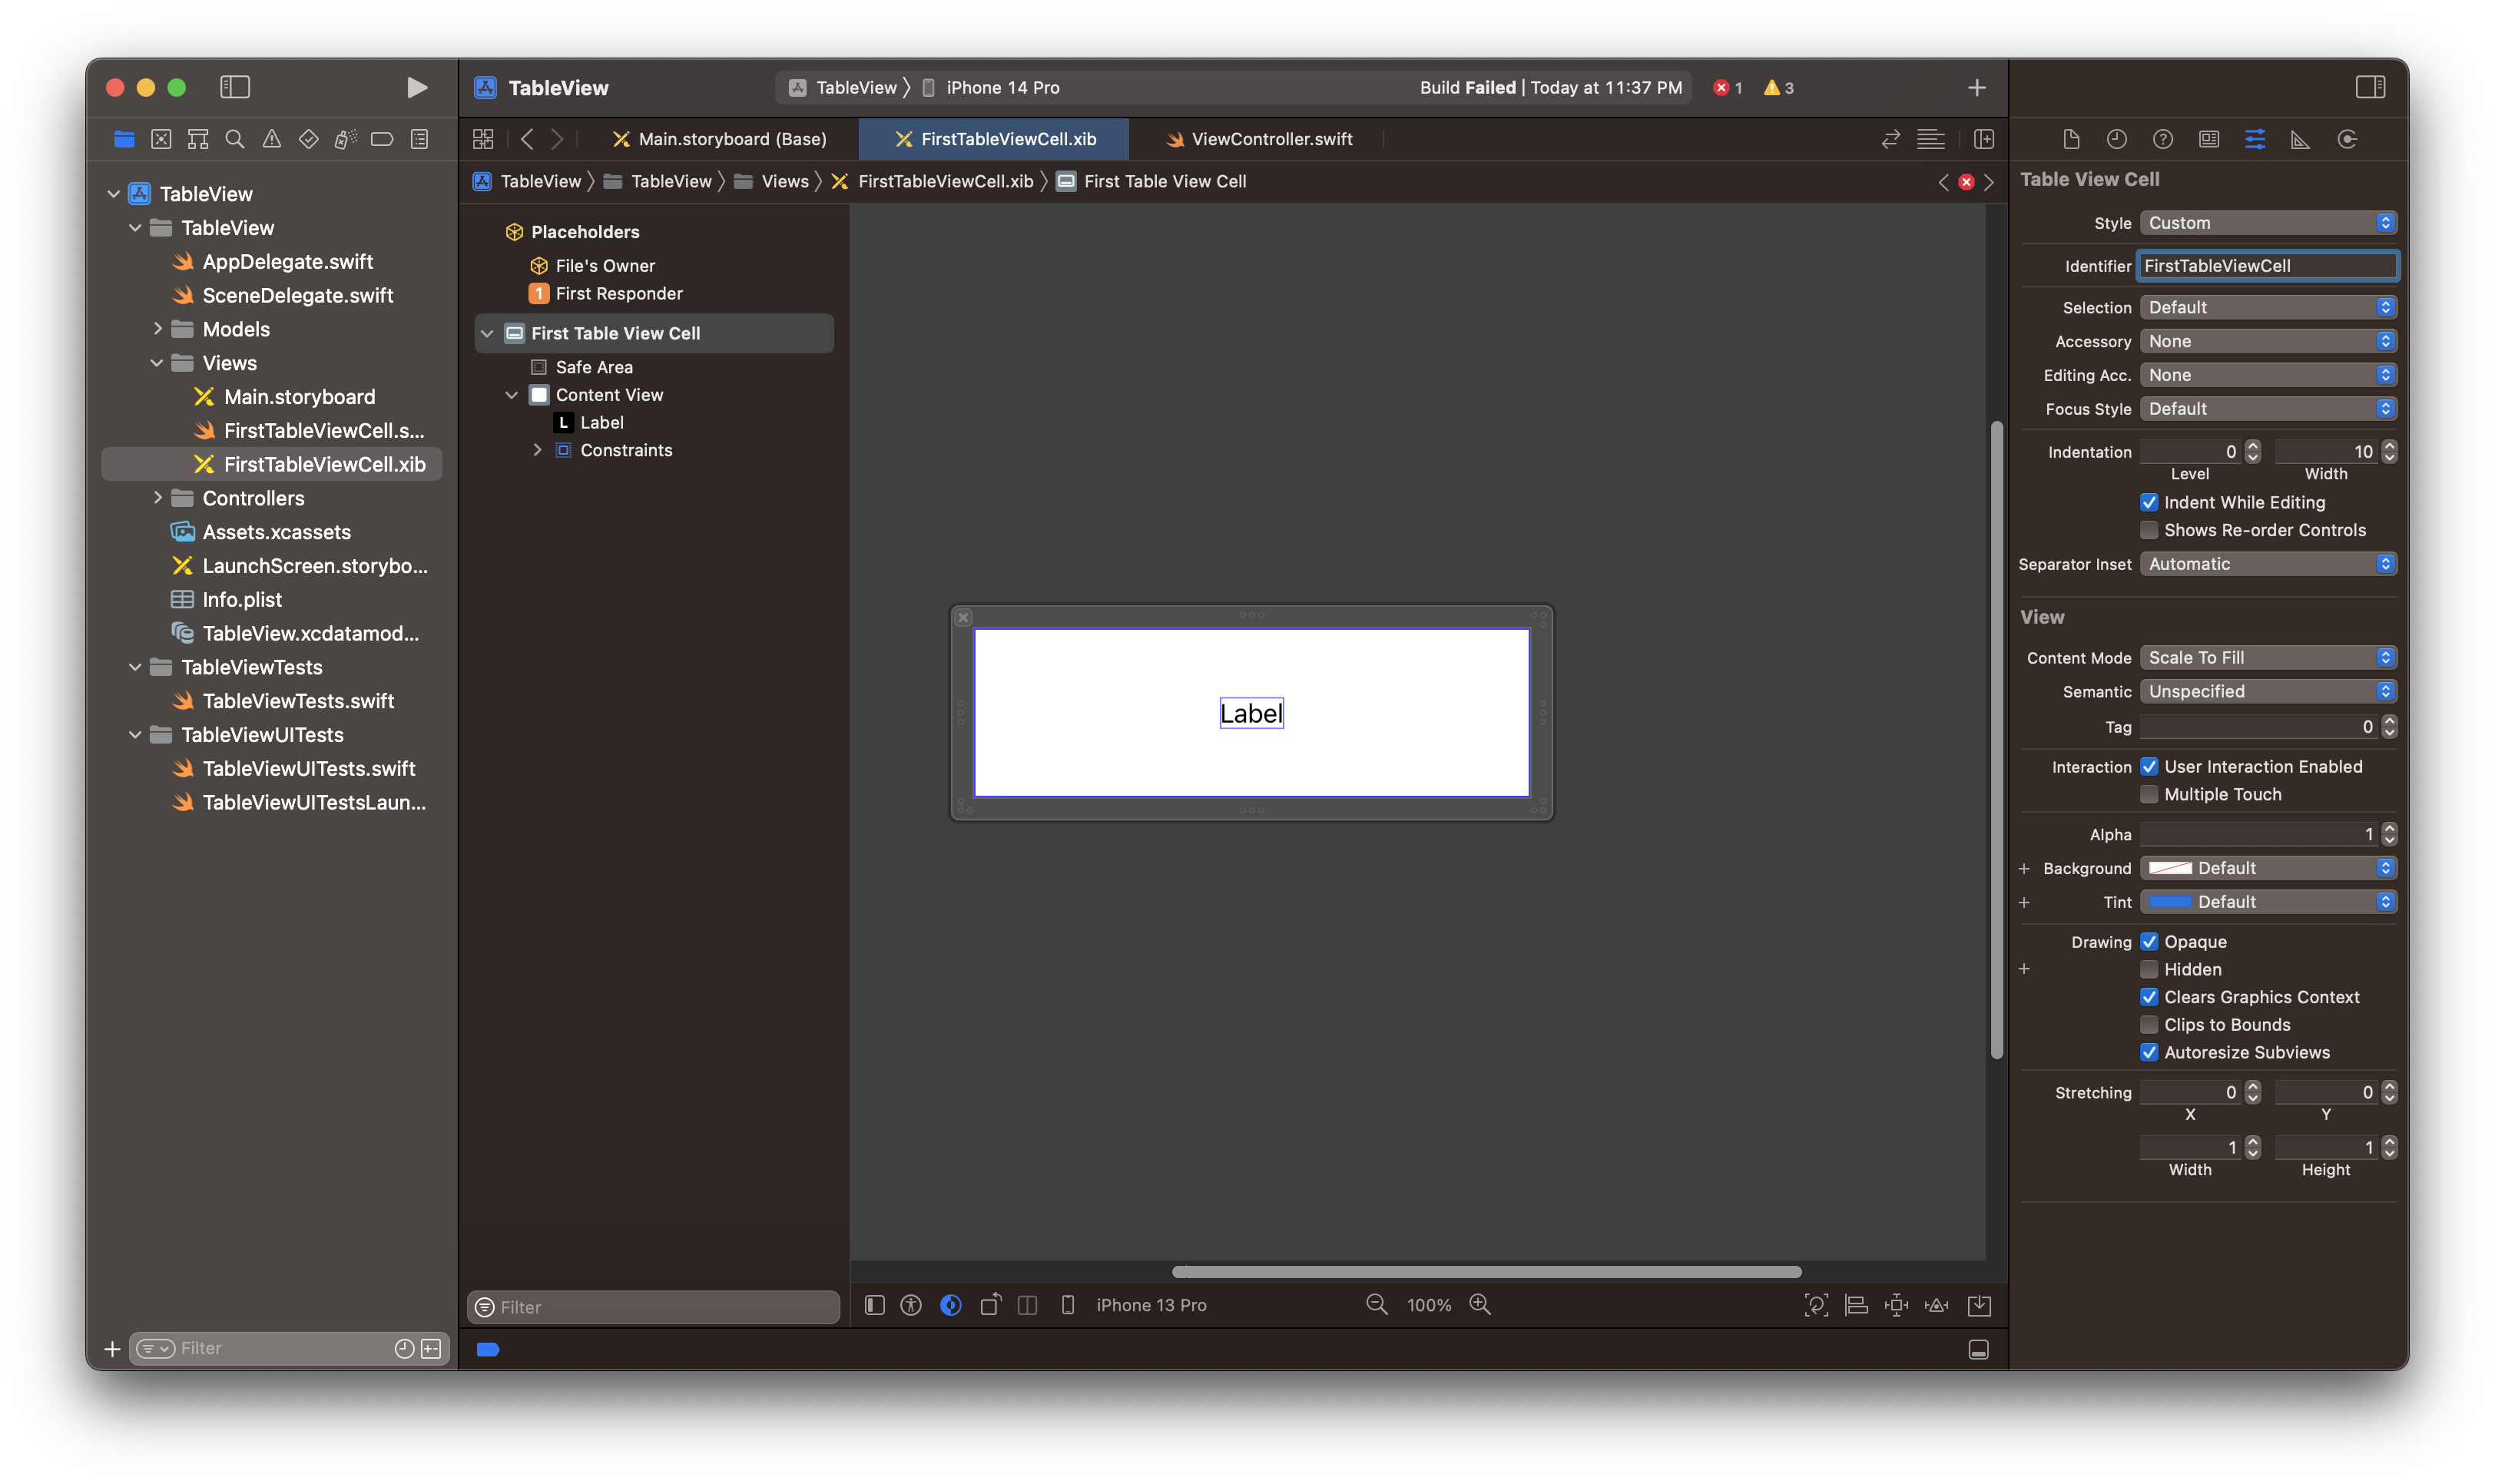Hide the document outline panel icon

coord(875,1305)
